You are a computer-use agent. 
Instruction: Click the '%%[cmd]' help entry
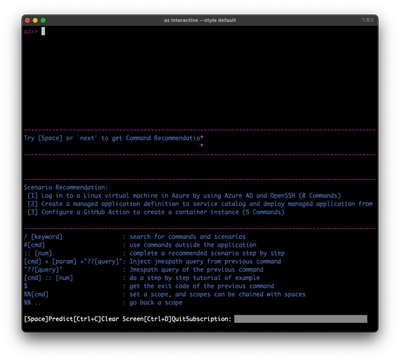[36, 294]
